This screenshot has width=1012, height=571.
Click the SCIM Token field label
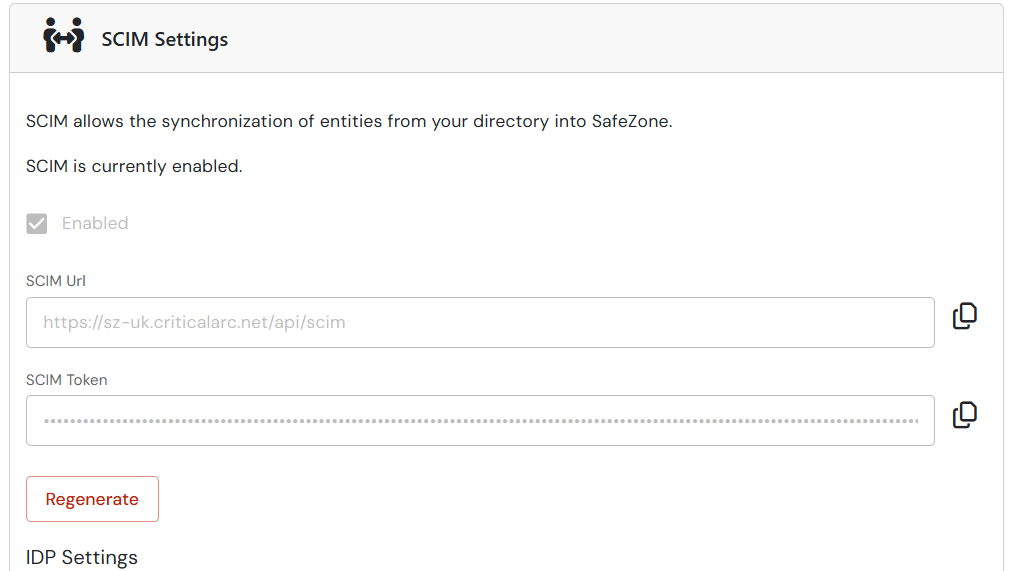click(x=66, y=380)
